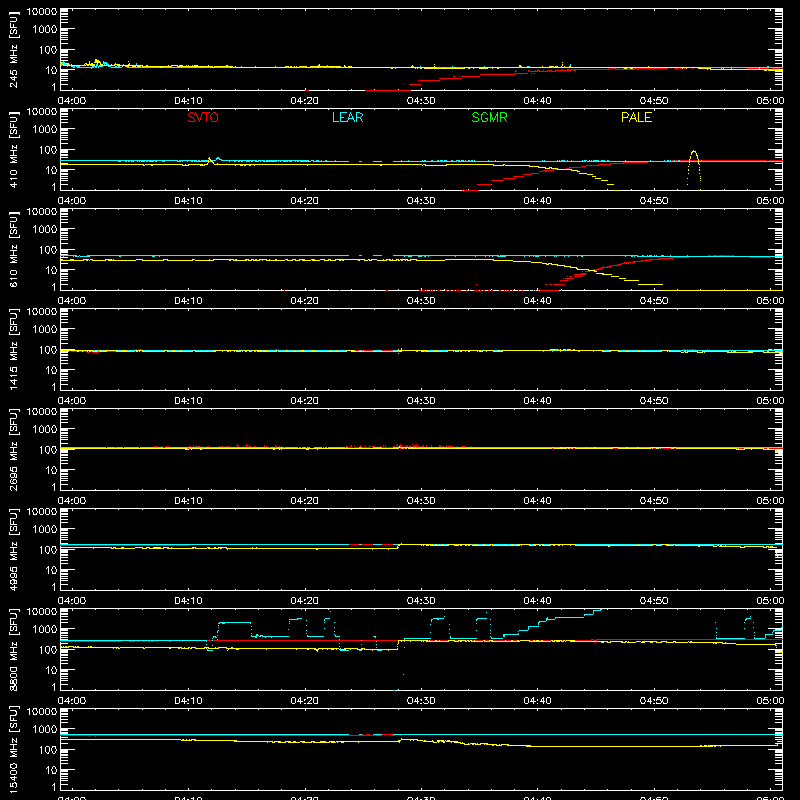Click 04:00 label under the 245 MHz panel
800x800 pixels.
tap(72, 101)
